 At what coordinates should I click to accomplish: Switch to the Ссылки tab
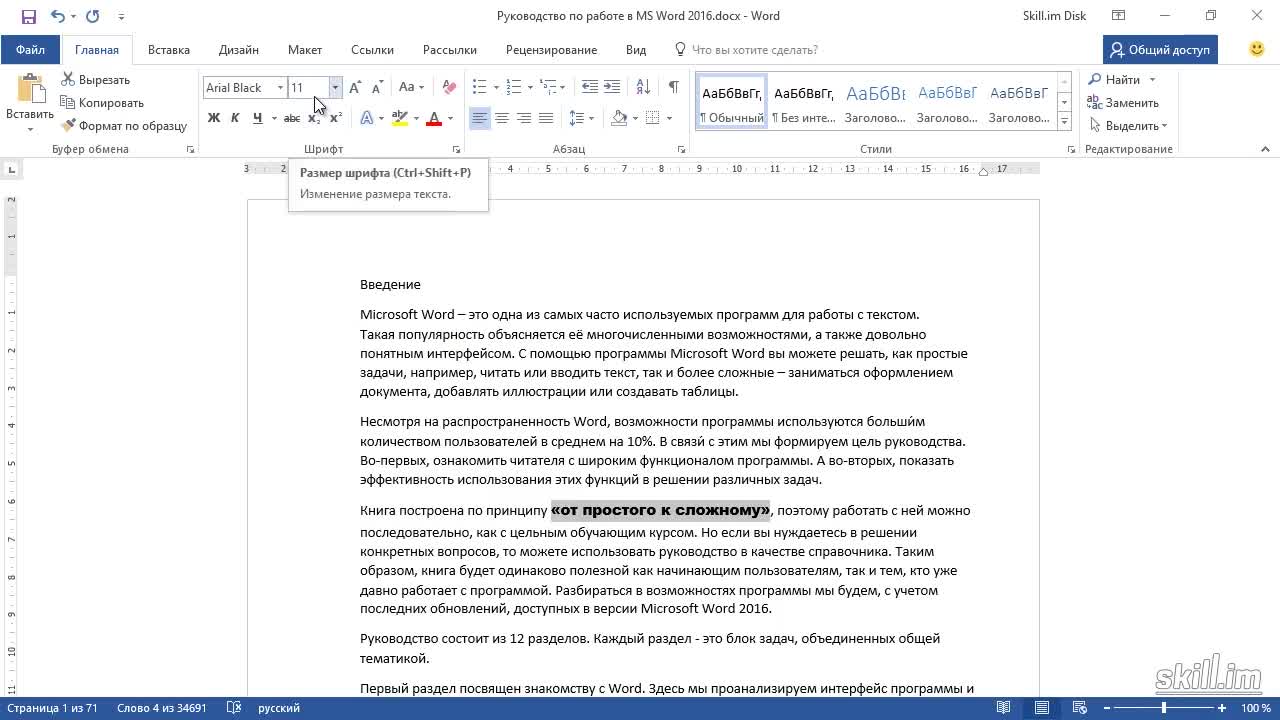(372, 50)
